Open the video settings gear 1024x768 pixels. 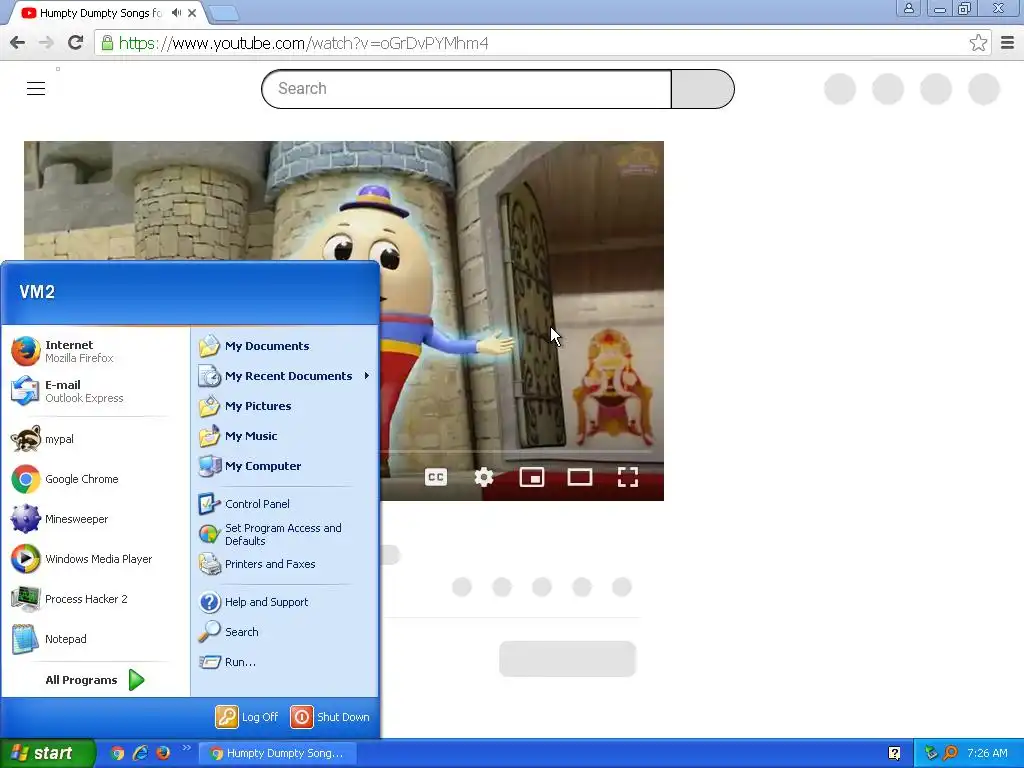pyautogui.click(x=484, y=477)
